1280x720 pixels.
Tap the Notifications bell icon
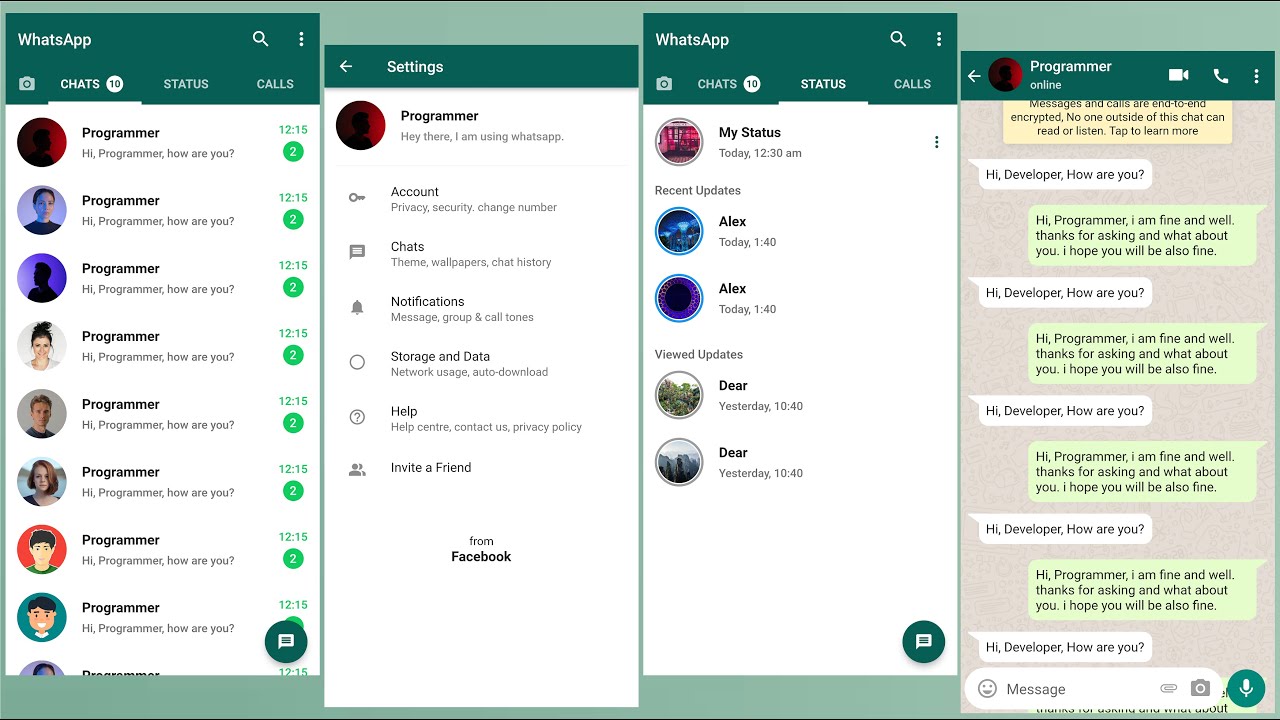[x=357, y=308]
